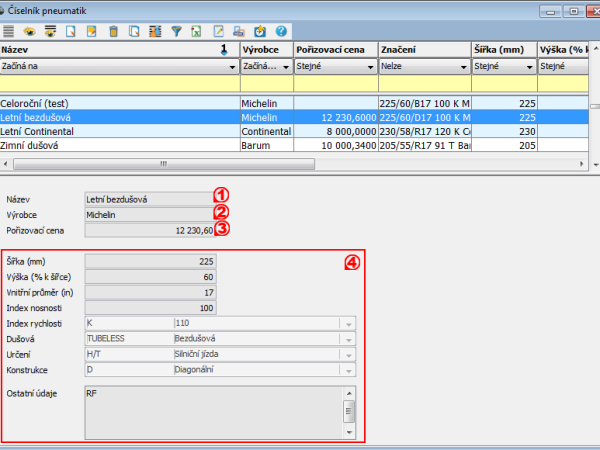This screenshot has width=600, height=450.
Task: Click the eye view-record icon
Action: coord(28,32)
